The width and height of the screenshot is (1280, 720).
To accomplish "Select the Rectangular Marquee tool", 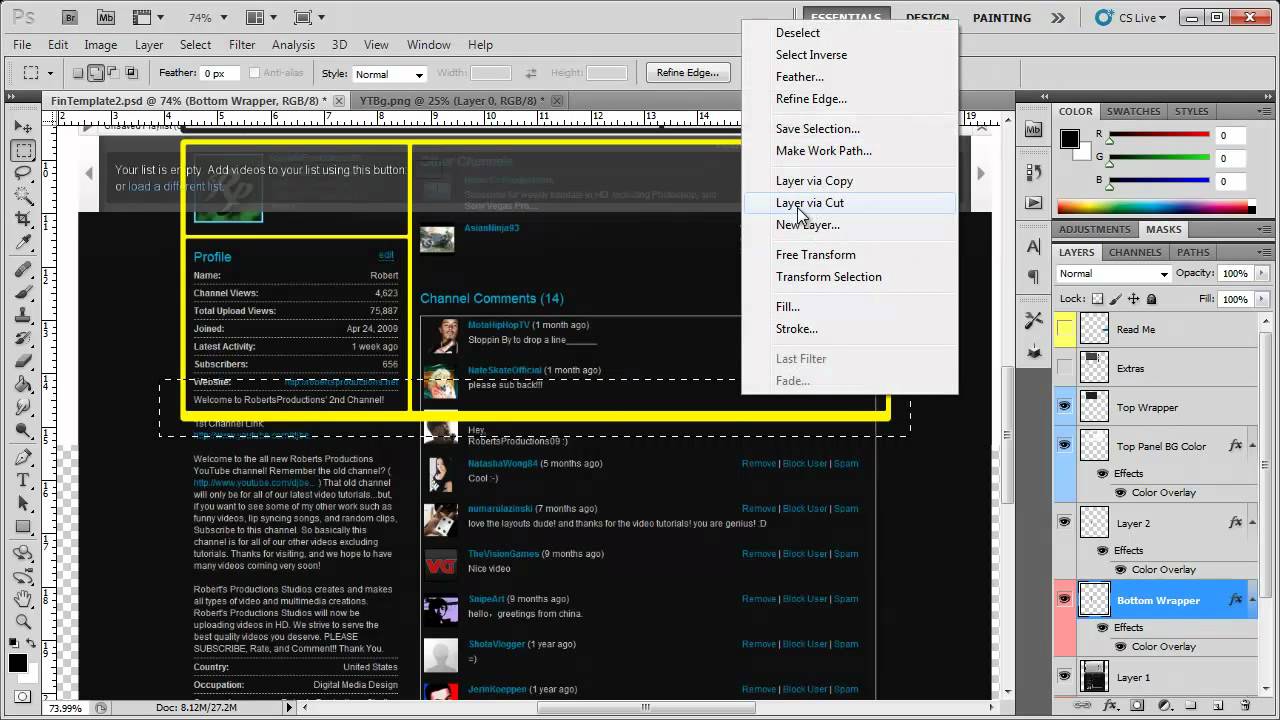I will (23, 150).
